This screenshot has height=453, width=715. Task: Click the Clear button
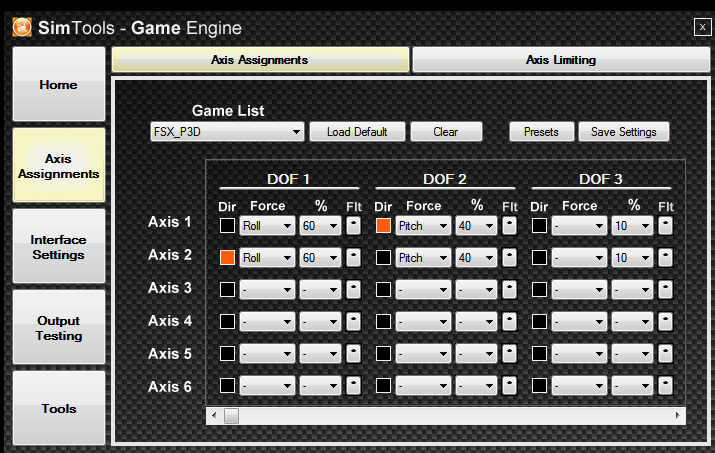pyautogui.click(x=446, y=132)
